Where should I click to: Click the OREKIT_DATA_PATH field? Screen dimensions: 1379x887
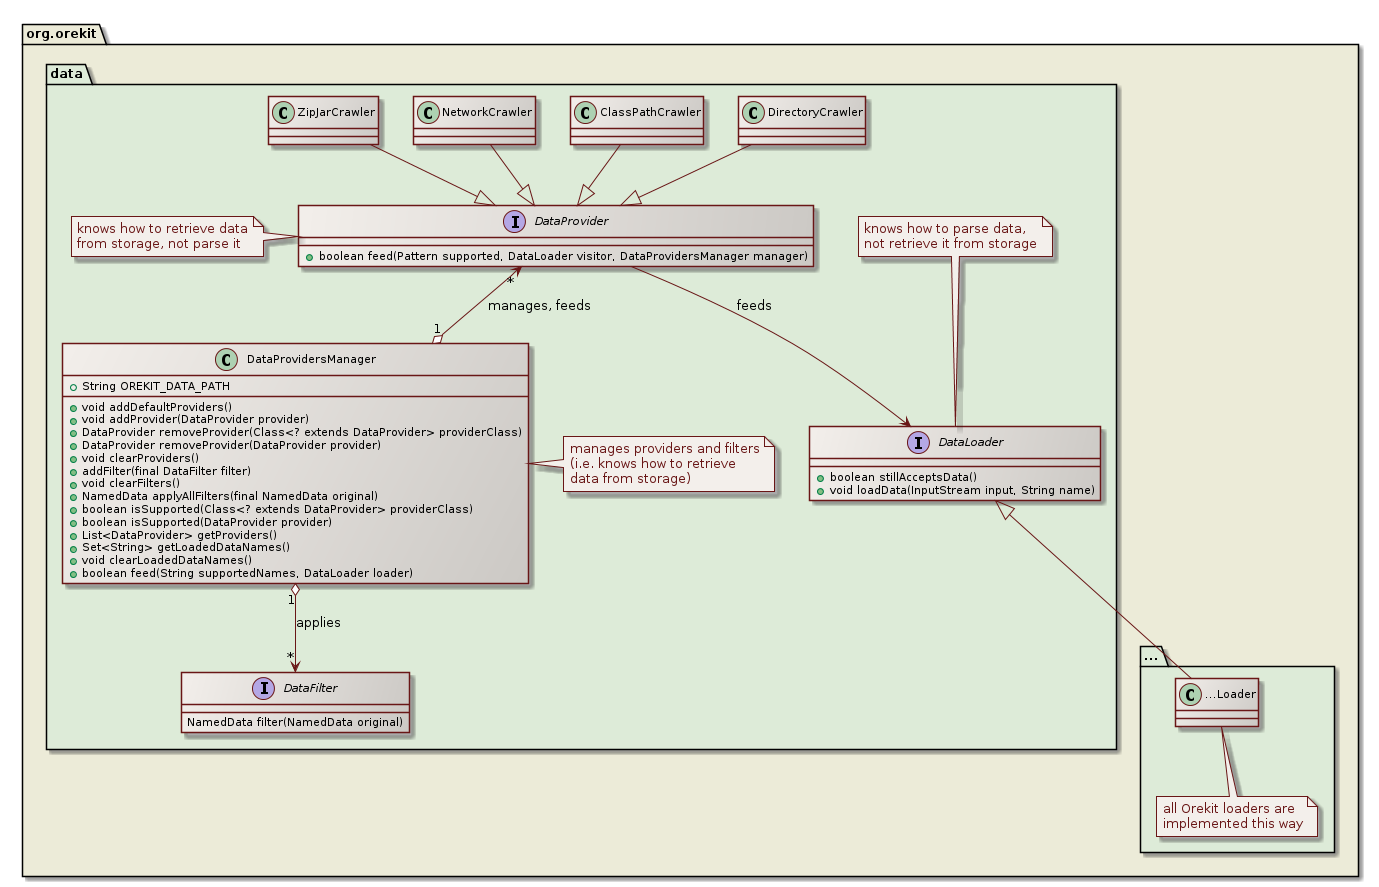(x=156, y=386)
